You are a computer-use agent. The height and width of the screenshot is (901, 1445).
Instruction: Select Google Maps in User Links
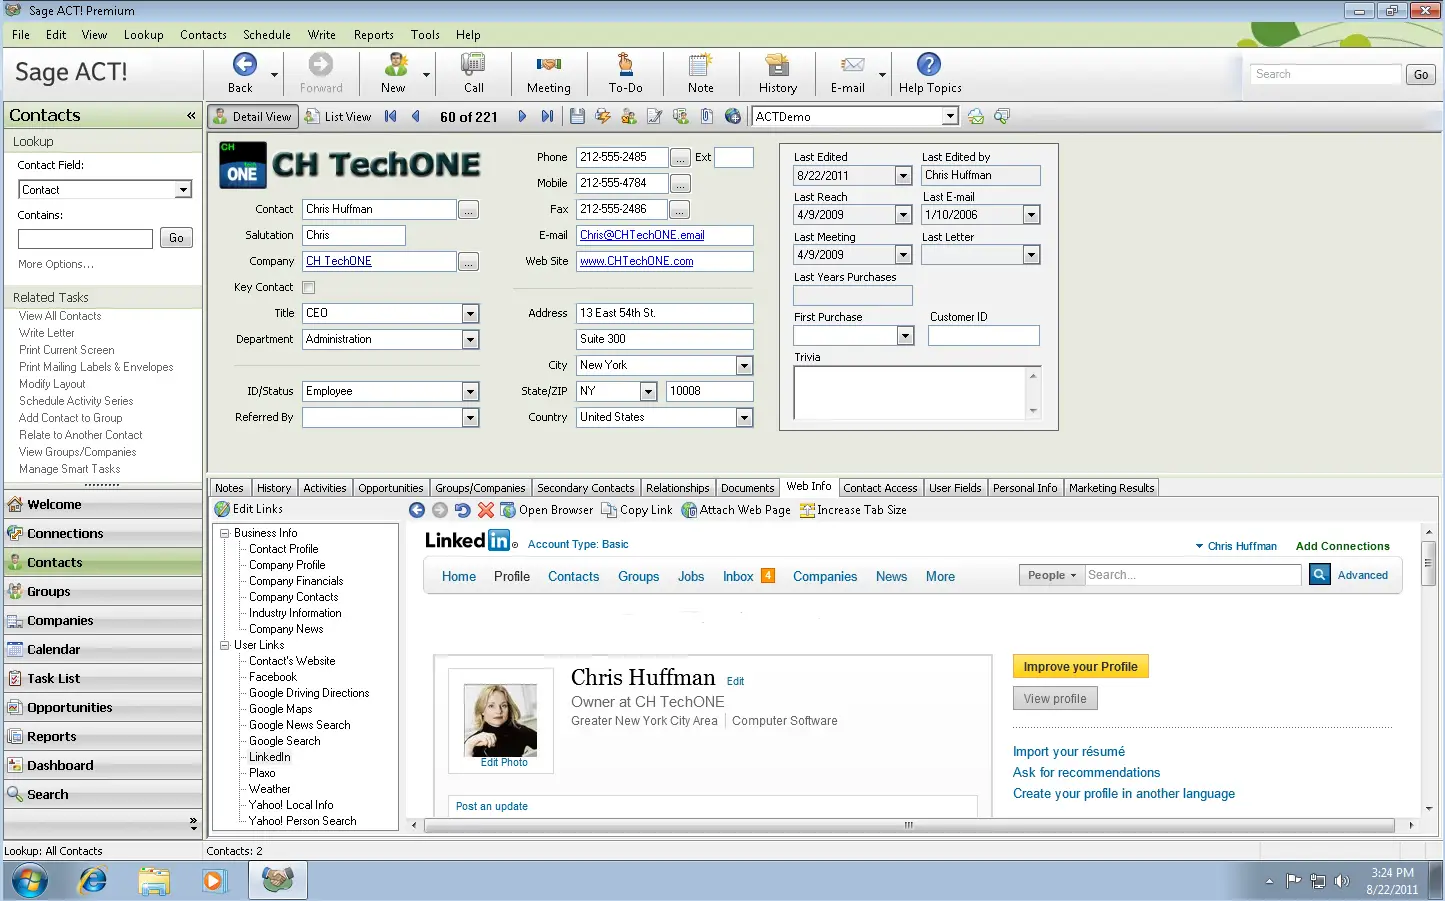(x=281, y=709)
